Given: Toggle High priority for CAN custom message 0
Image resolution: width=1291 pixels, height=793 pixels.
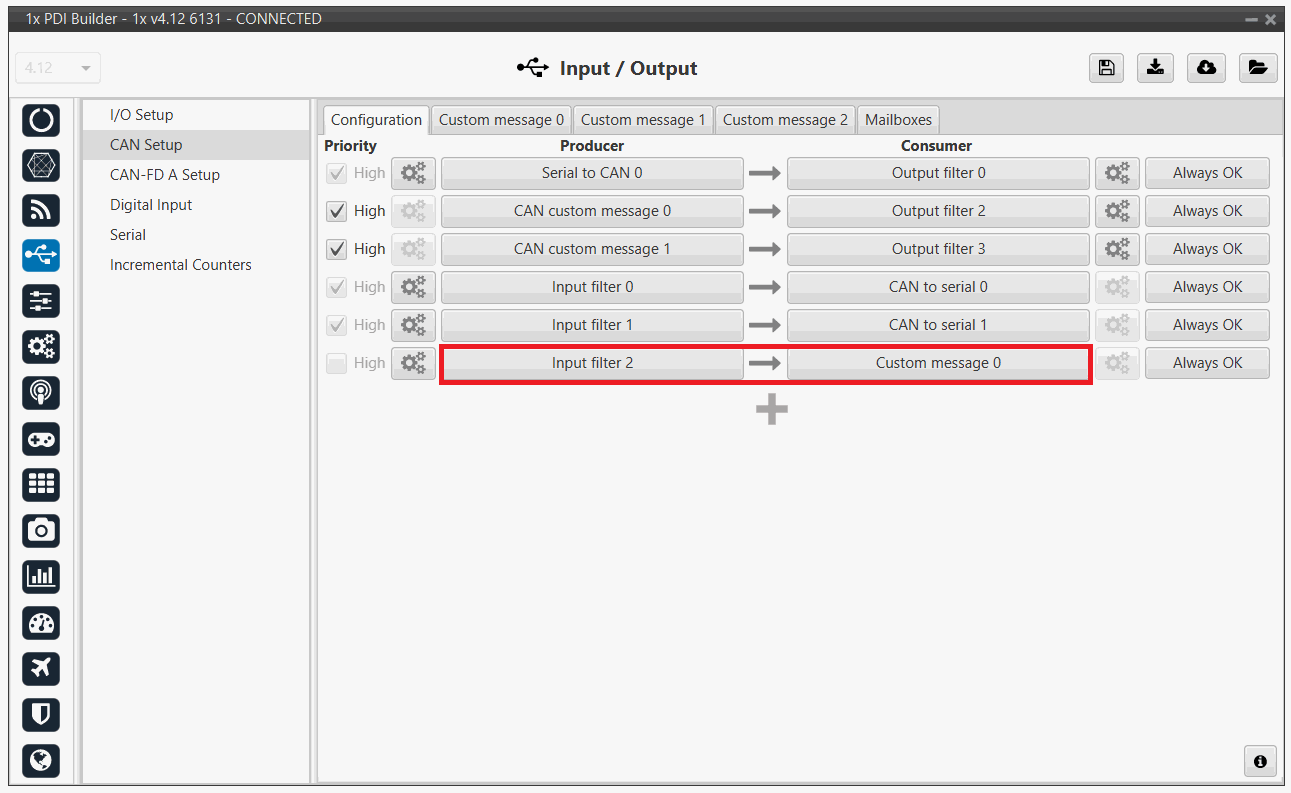Looking at the screenshot, I should (x=338, y=211).
